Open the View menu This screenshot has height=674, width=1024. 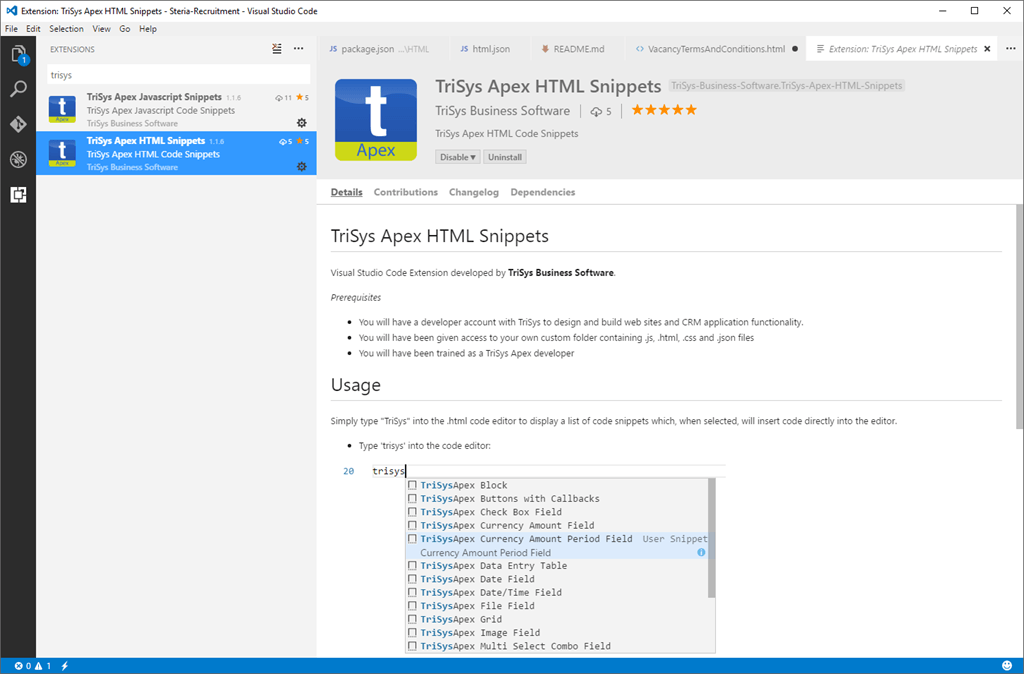(101, 29)
